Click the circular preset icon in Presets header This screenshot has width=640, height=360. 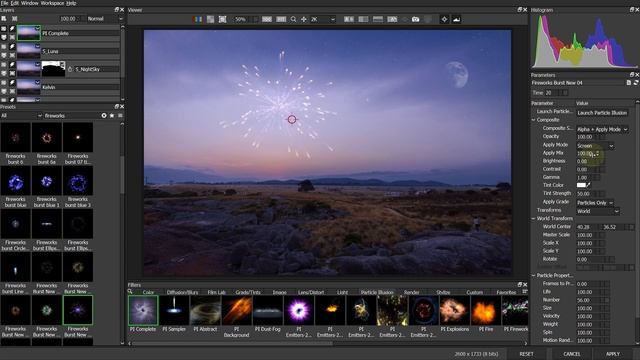coord(104,116)
